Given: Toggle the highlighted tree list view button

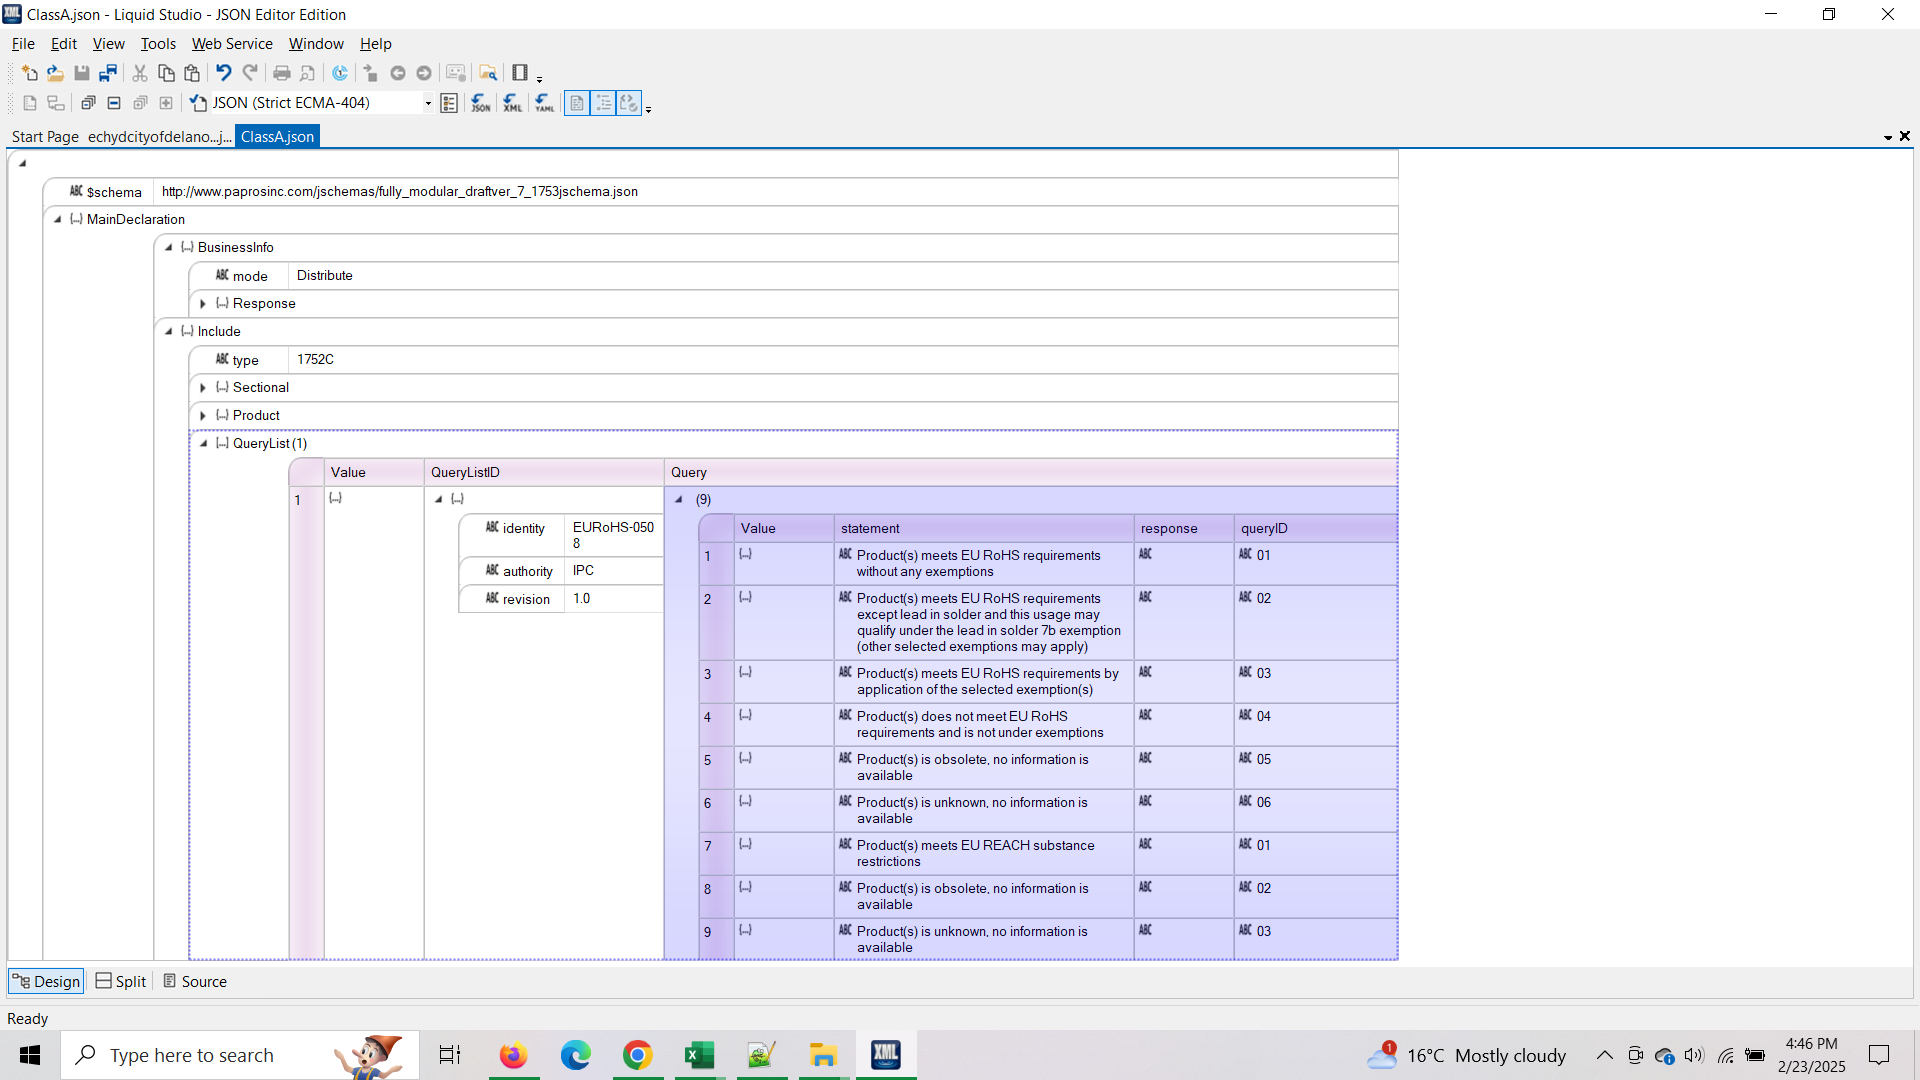Looking at the screenshot, I should [x=603, y=103].
